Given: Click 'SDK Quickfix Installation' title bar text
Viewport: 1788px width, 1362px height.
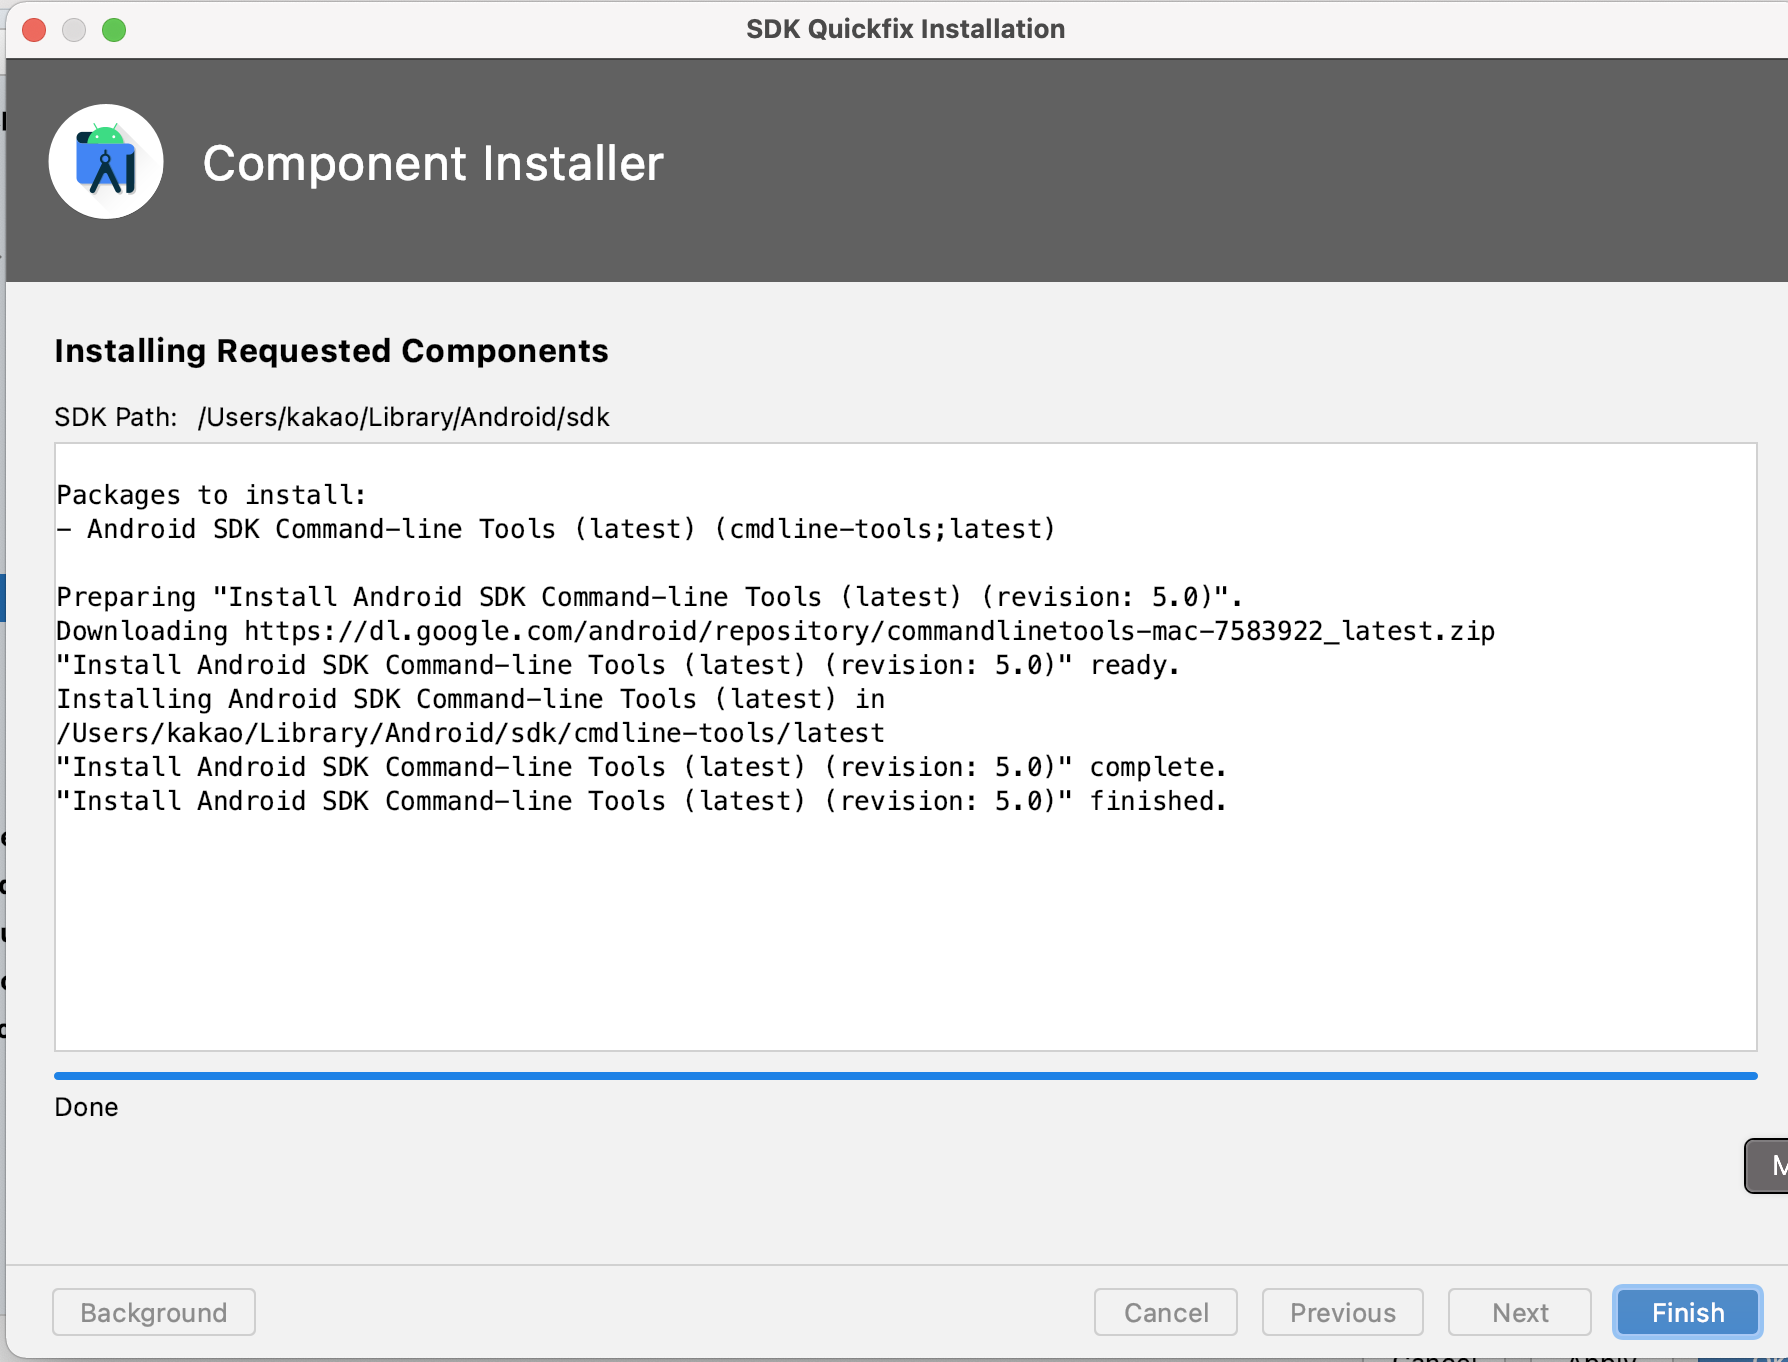Looking at the screenshot, I should 905,29.
